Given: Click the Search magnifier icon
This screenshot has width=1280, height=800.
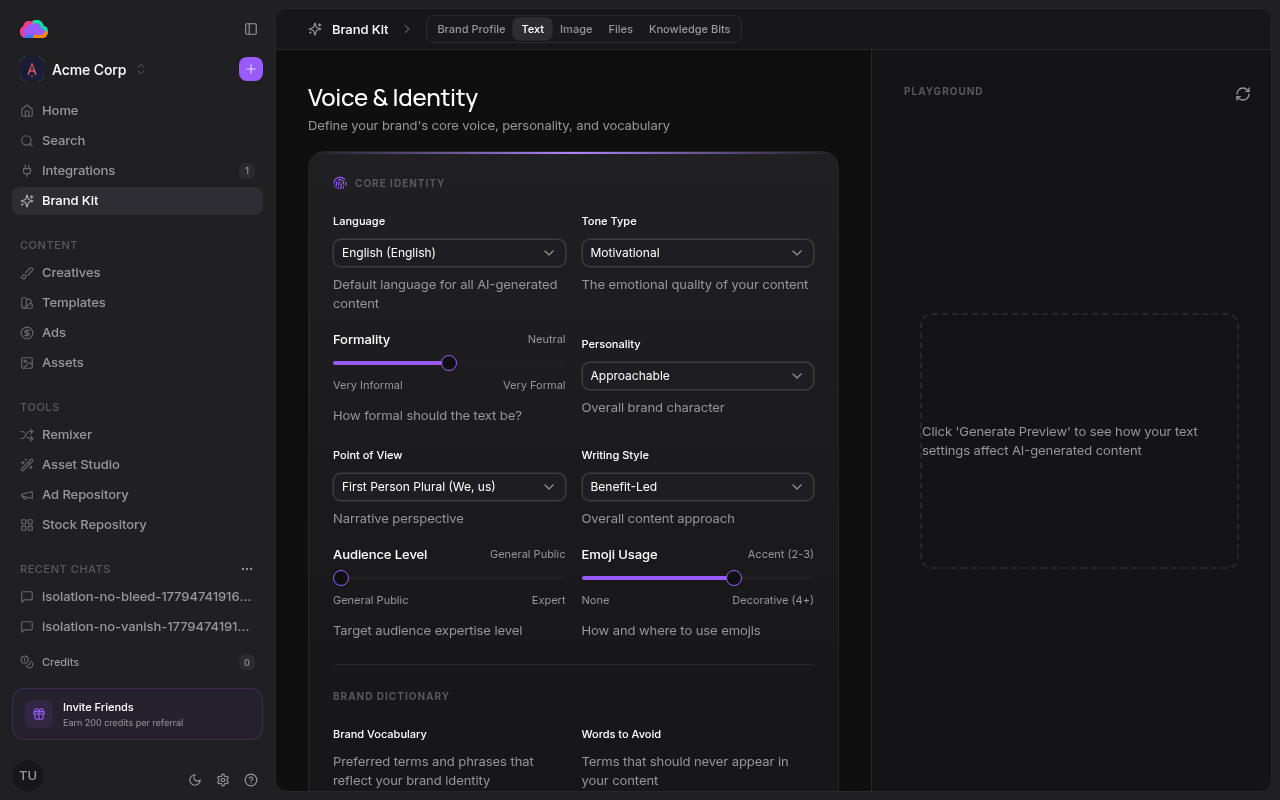Looking at the screenshot, I should (x=27, y=141).
